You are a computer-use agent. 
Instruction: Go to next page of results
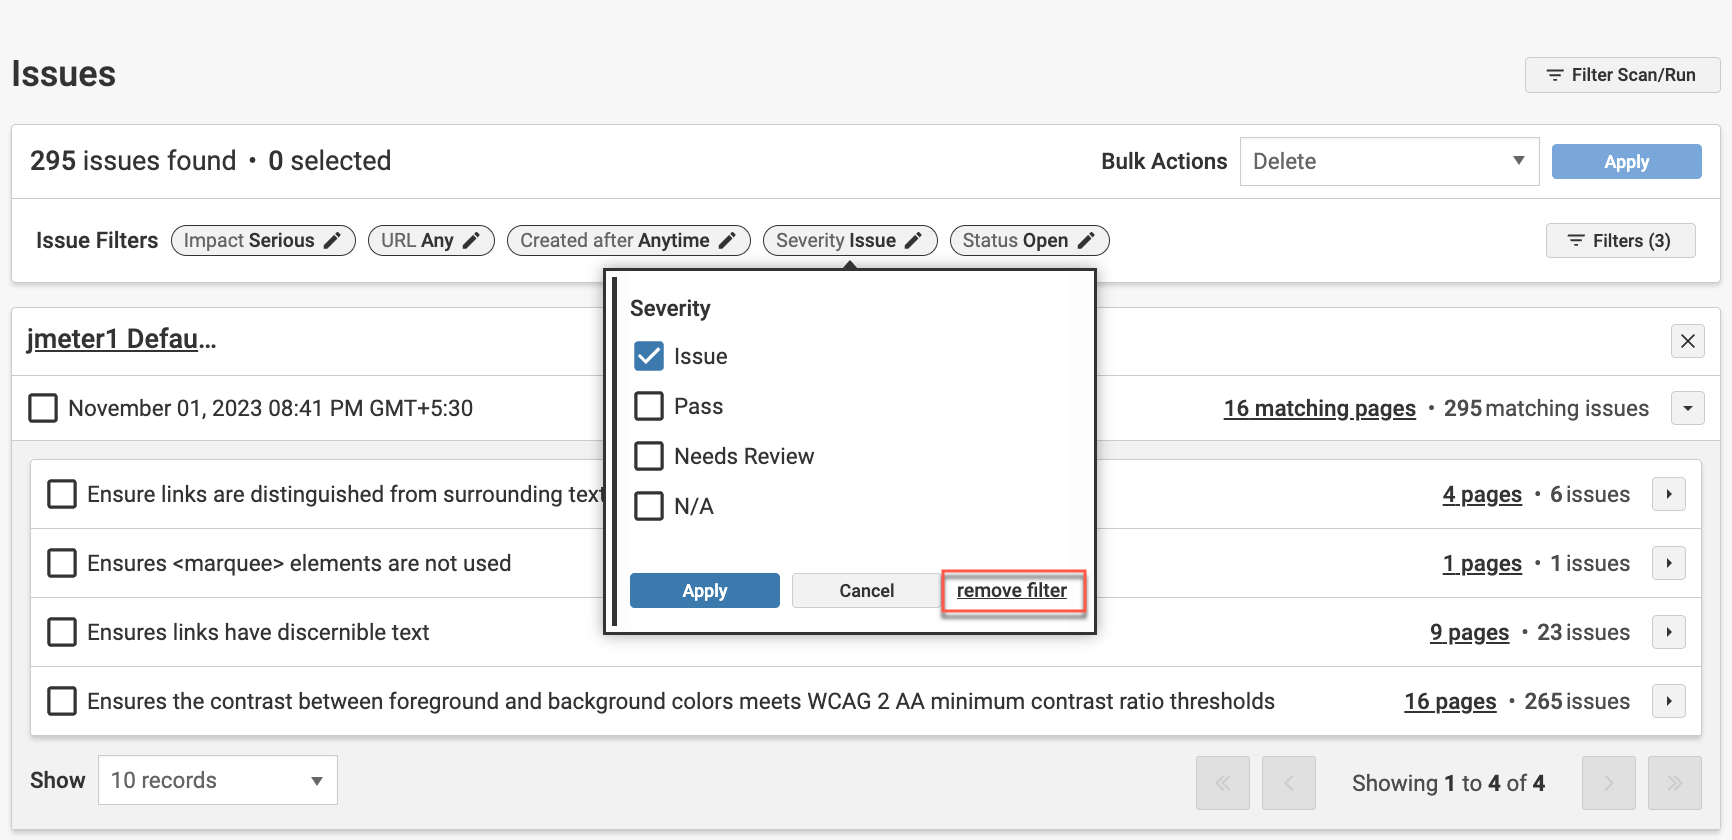click(x=1608, y=783)
